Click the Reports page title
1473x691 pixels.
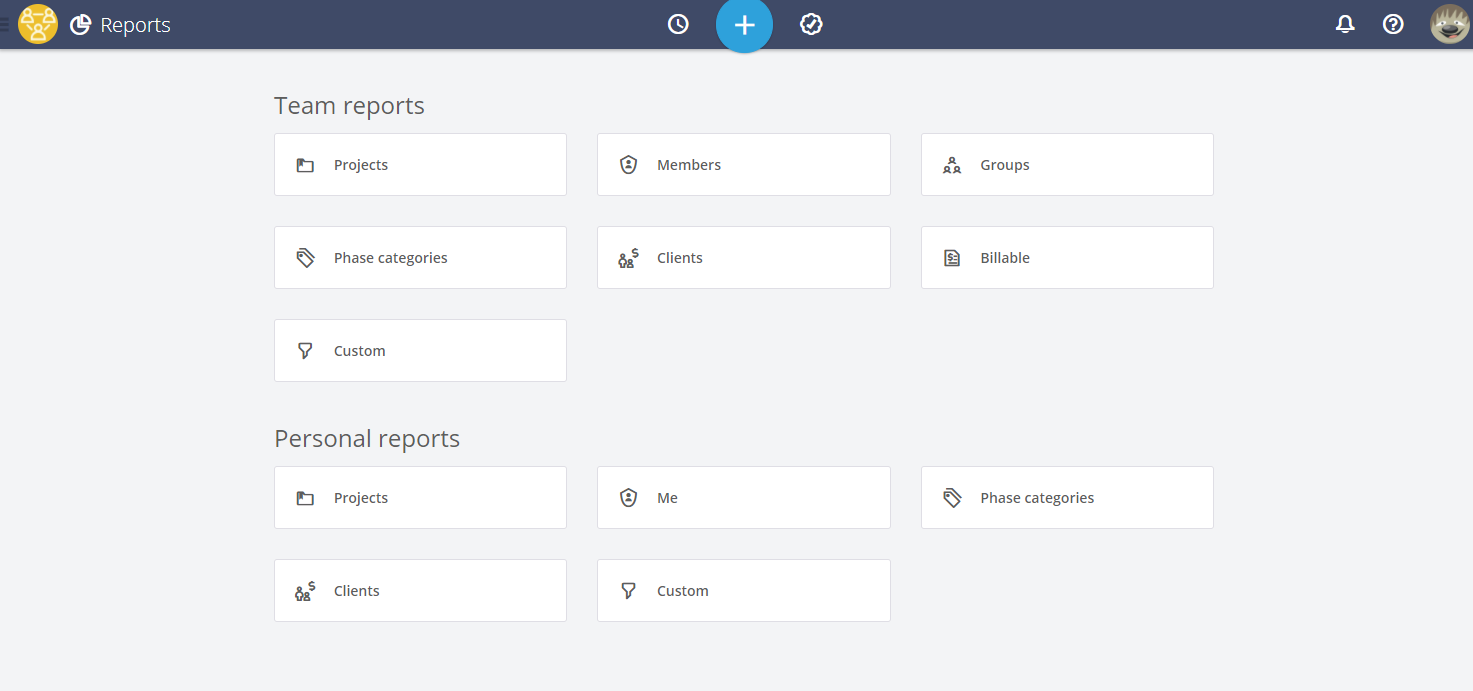135,25
